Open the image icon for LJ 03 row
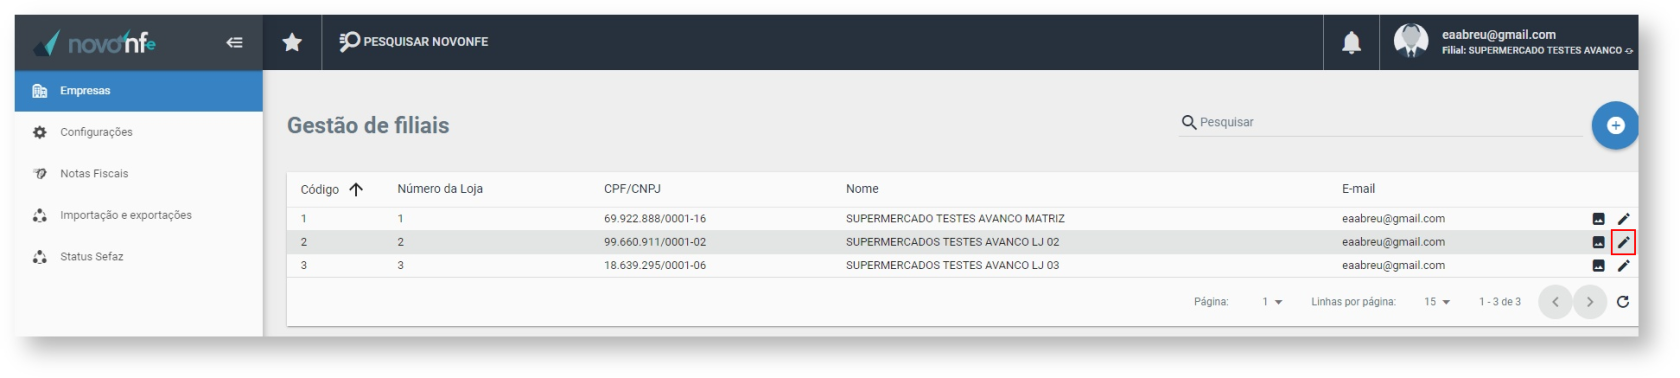Image resolution: width=1680 pixels, height=378 pixels. pyautogui.click(x=1598, y=265)
